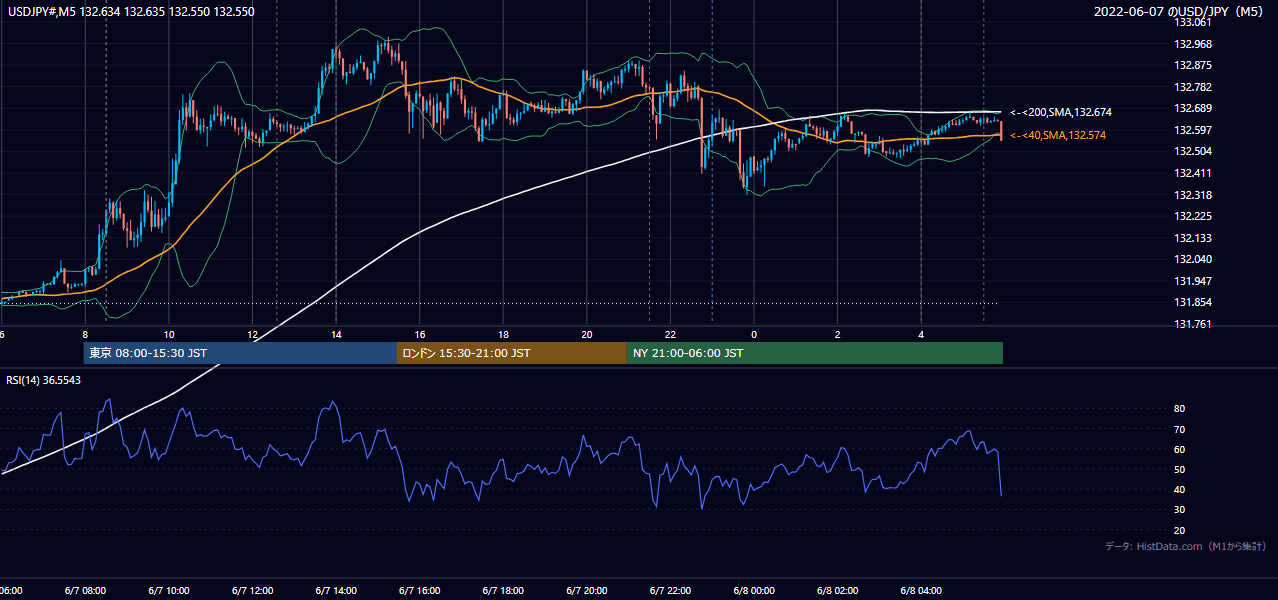Click bottom date label 6/7 20:00
This screenshot has height=600, width=1278.
pos(587,590)
